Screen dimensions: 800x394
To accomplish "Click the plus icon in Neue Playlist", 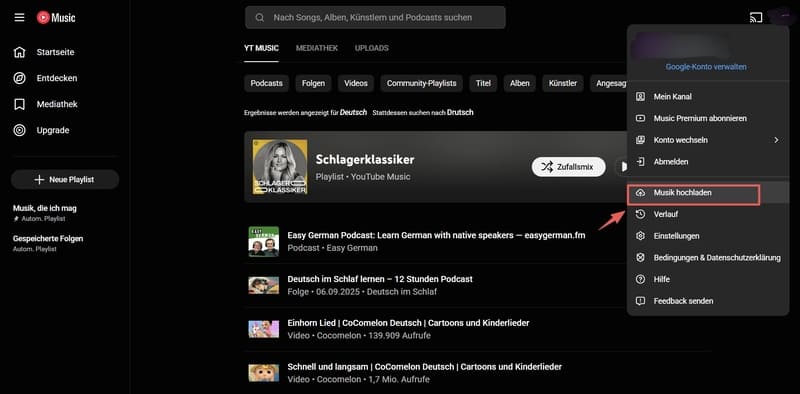I will [39, 180].
